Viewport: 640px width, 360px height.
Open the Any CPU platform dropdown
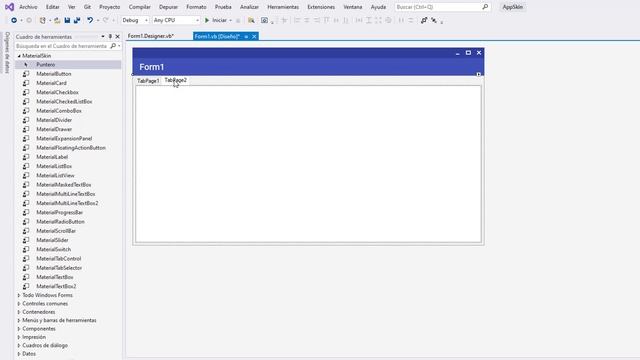(176, 20)
